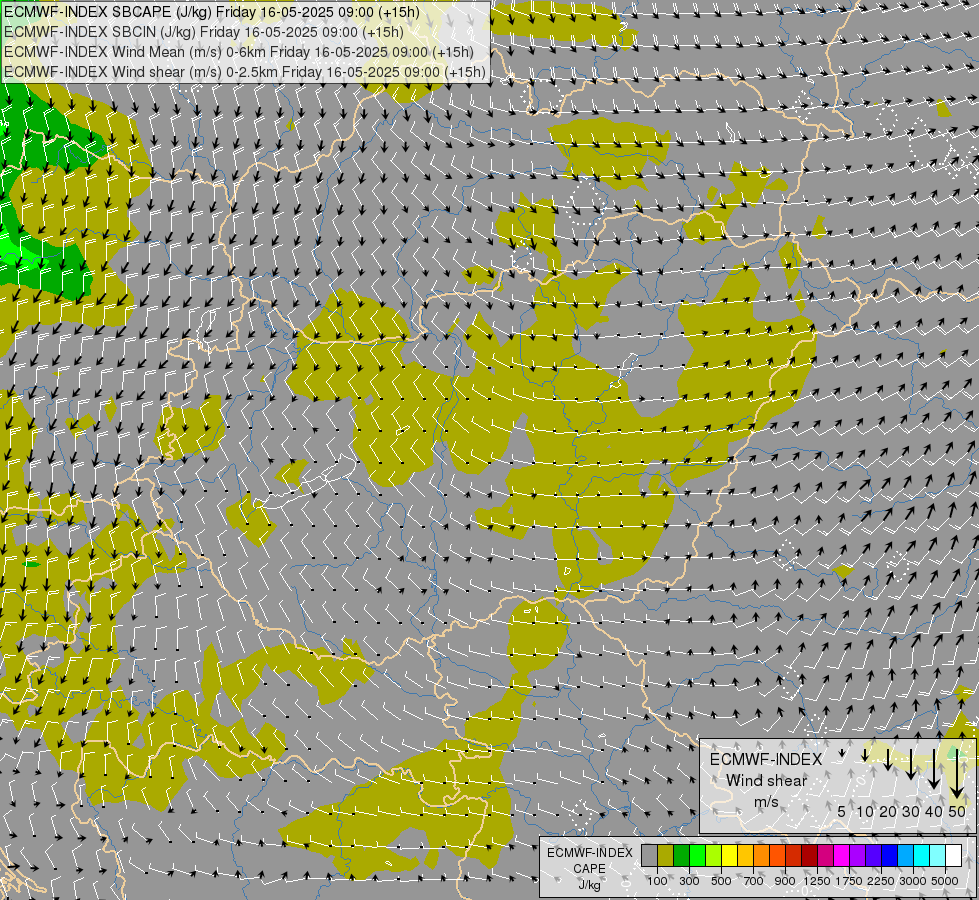Select the bright magenta CAPE legend swatch
Screen dimensions: 979x900
[x=841, y=855]
